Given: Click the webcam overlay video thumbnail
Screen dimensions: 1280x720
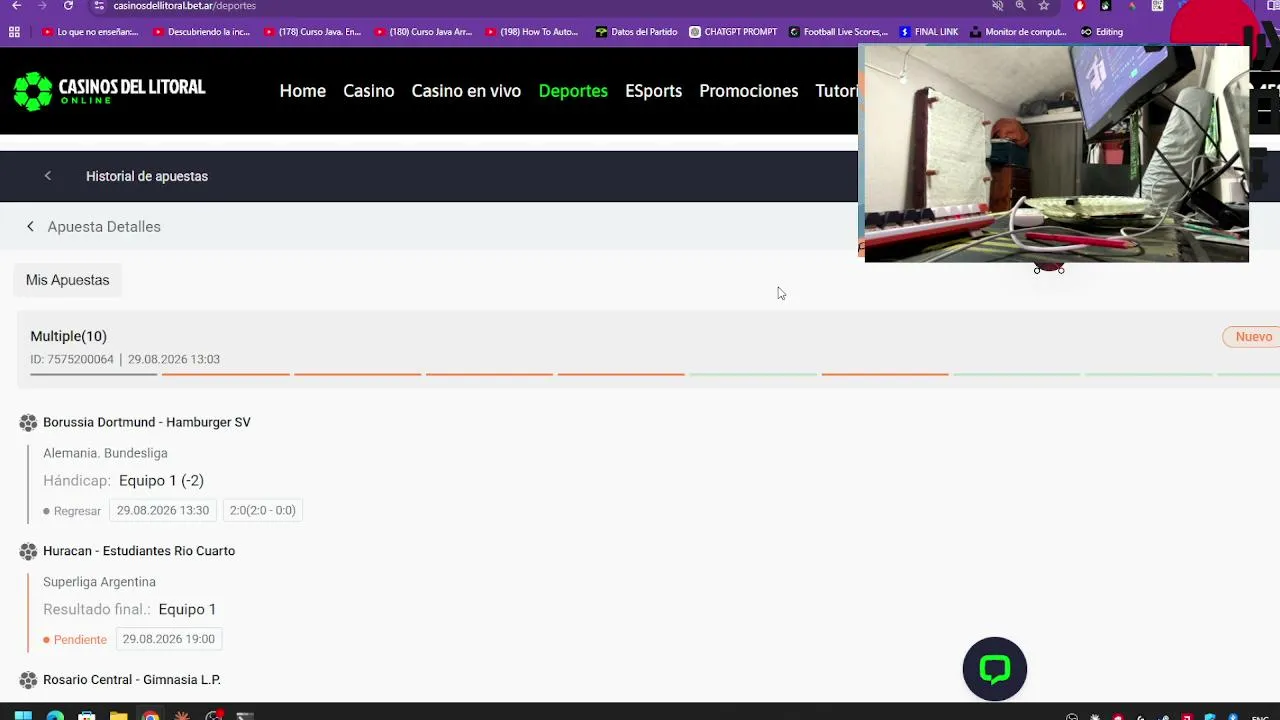Looking at the screenshot, I should (x=1056, y=154).
